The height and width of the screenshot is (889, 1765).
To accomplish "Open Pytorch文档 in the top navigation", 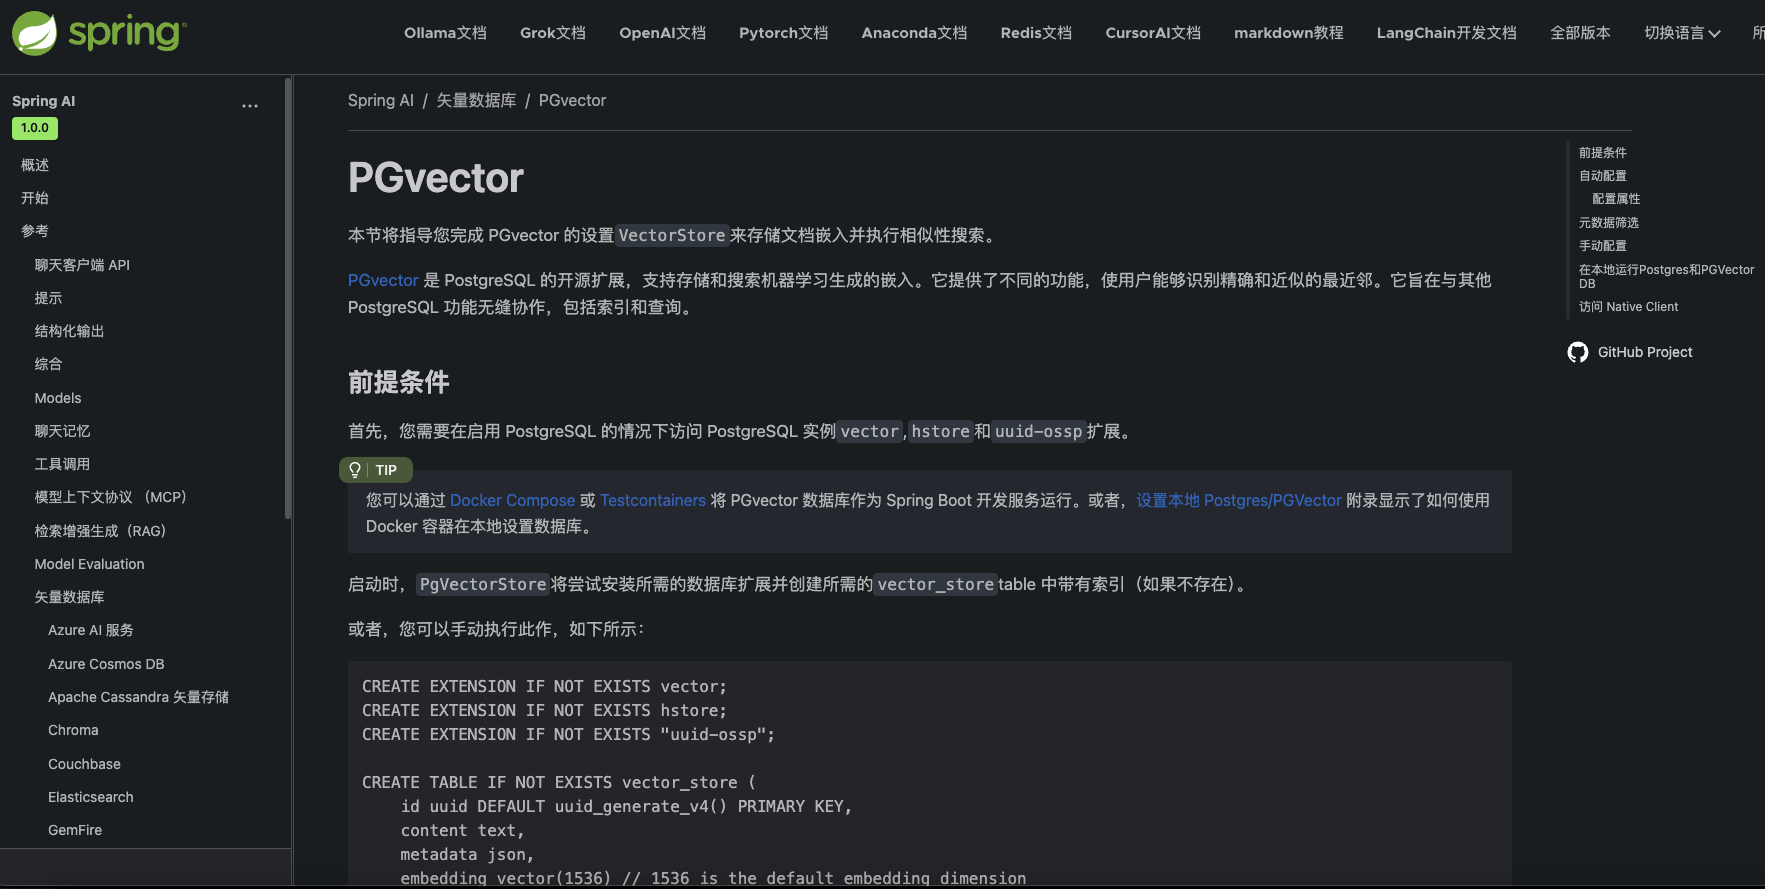I will click(784, 33).
